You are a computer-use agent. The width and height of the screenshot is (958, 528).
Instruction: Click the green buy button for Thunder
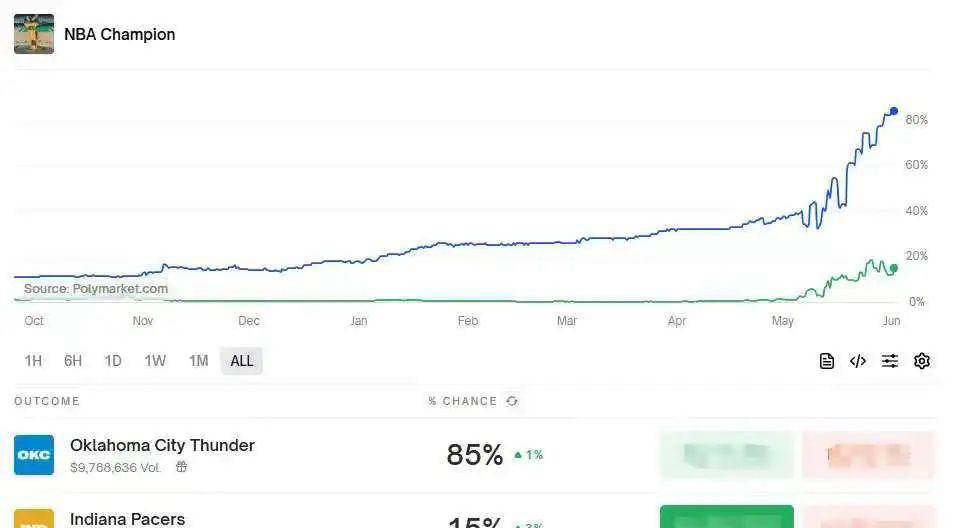point(726,455)
